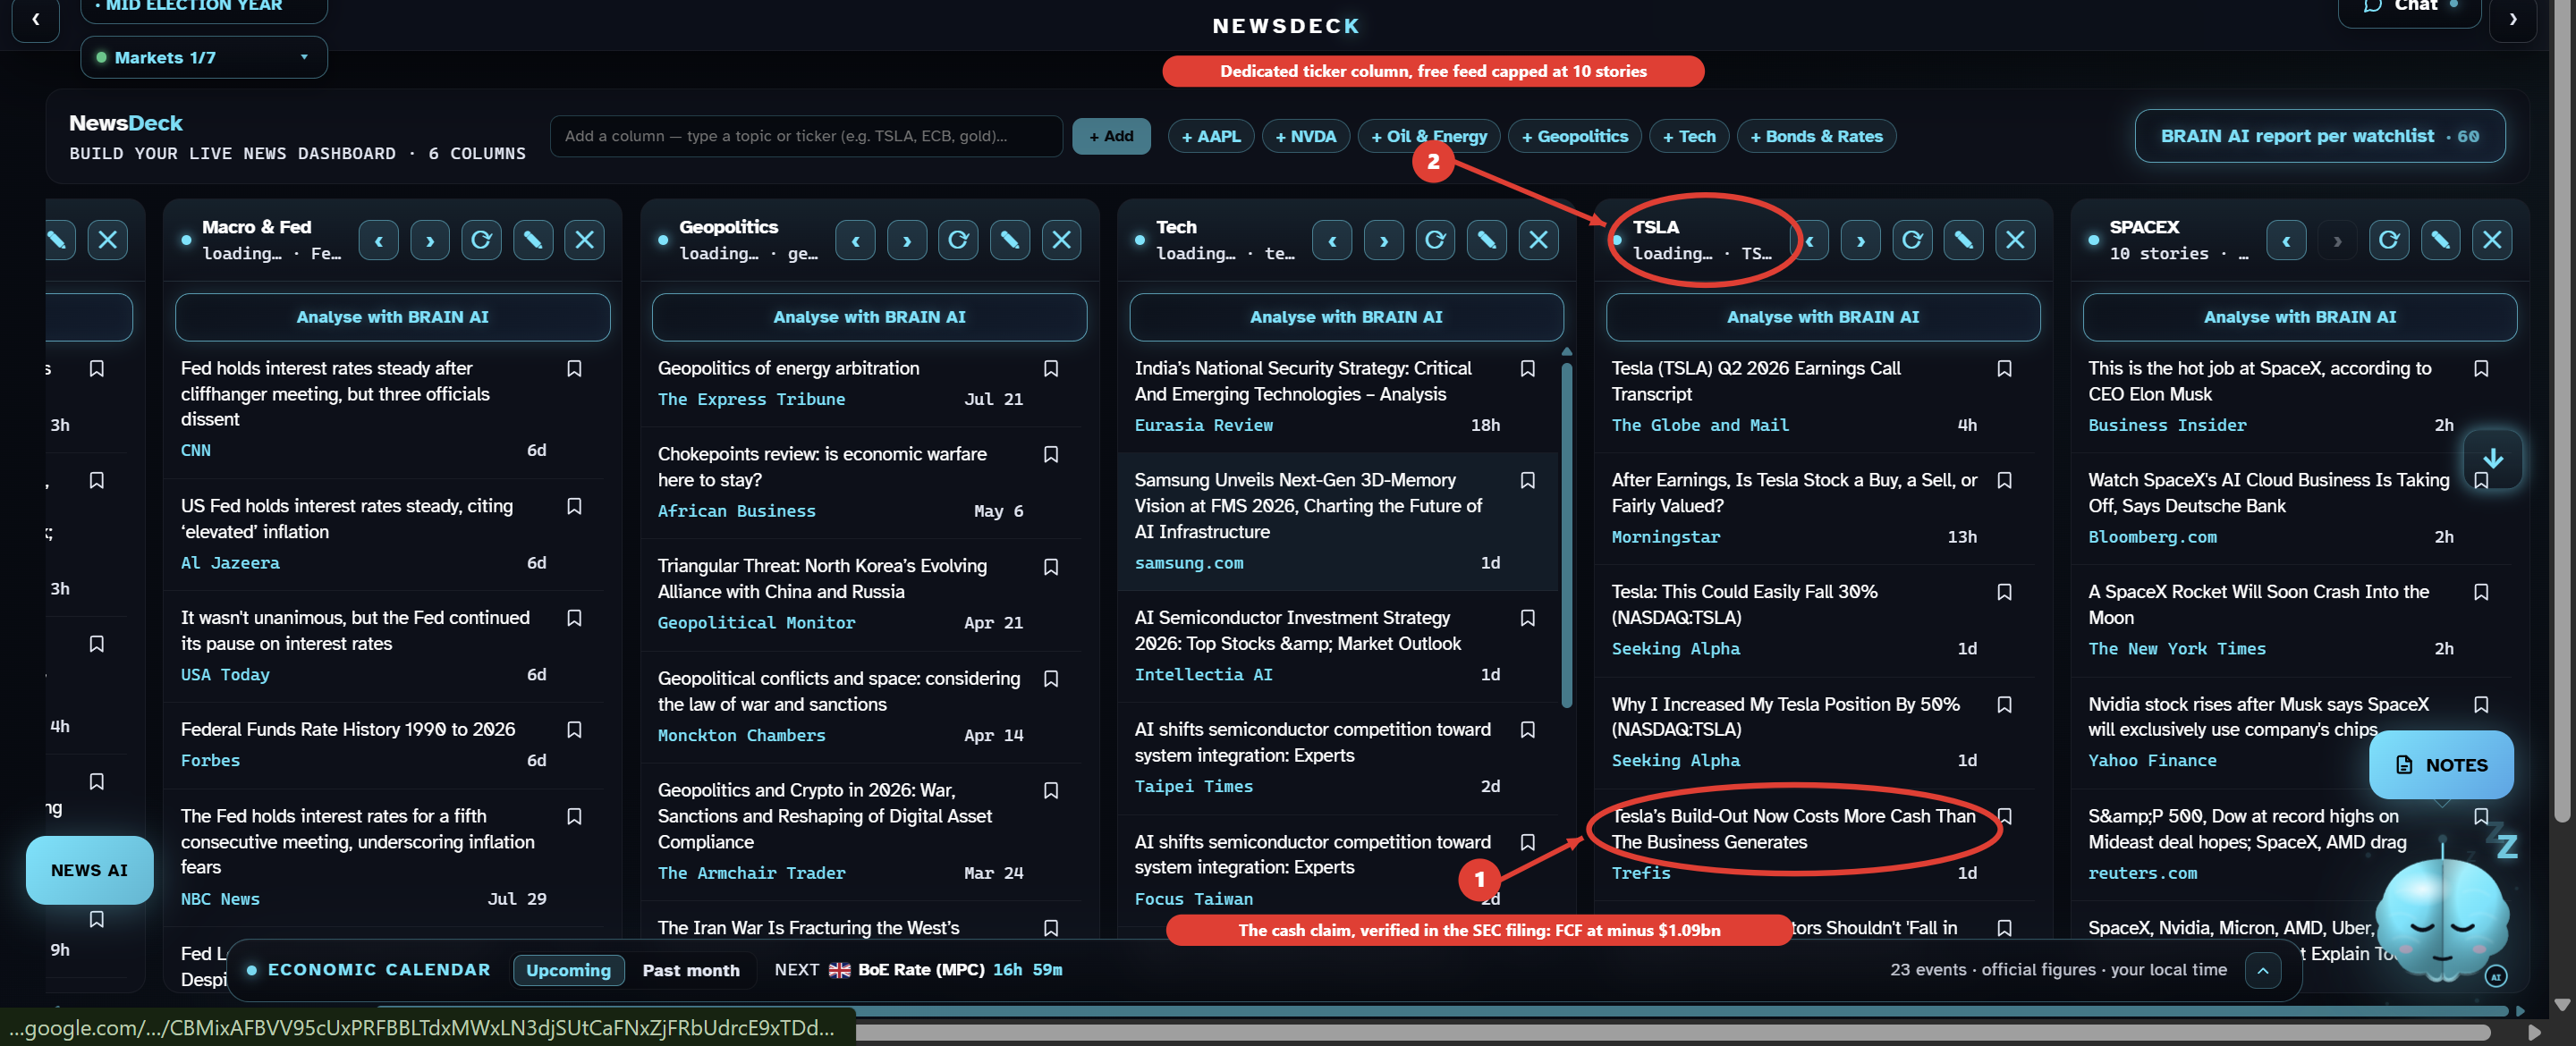Close the Geopolitics column
Screen dimensions: 2576x1046
click(1062, 240)
